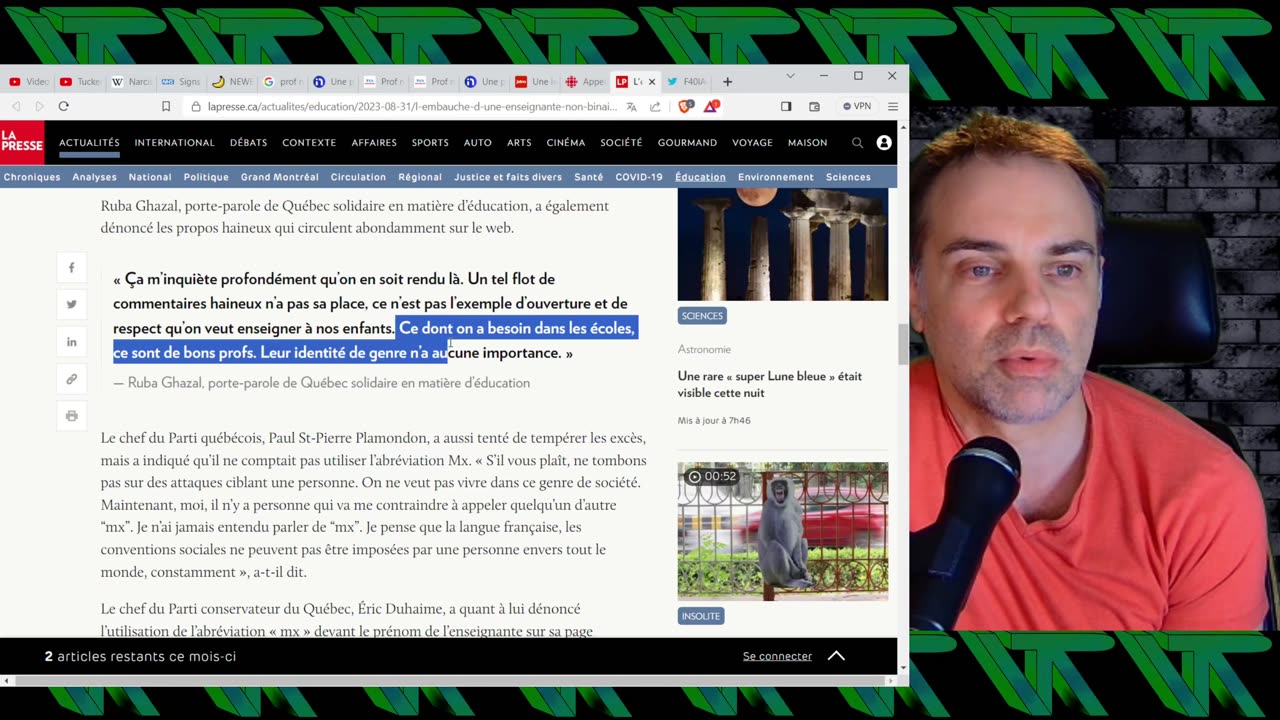
Task: Click the translate page icon in address bar
Action: (x=631, y=106)
